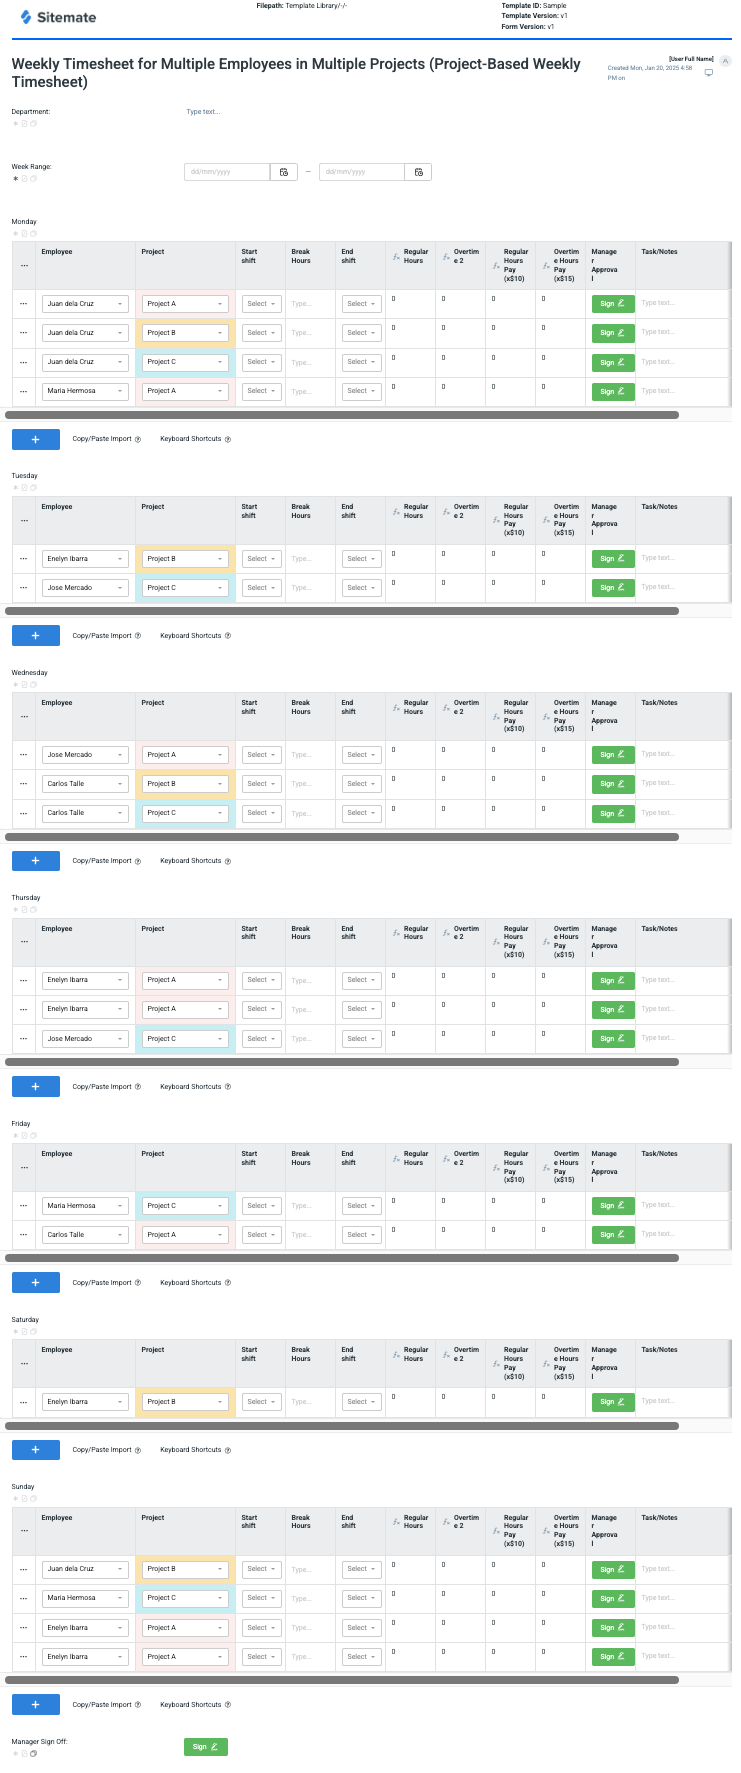
Task: Click the Manager Sign Off Sign button
Action: click(206, 1747)
